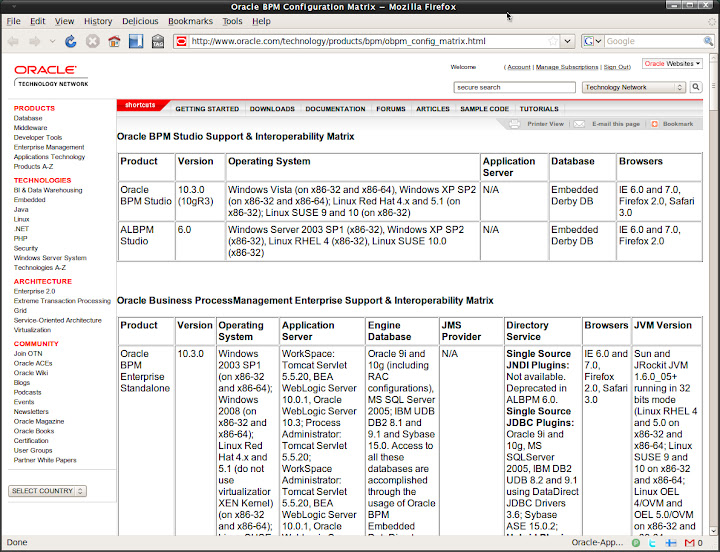The width and height of the screenshot is (720, 552).
Task: Go back with the back arrow button
Action: pyautogui.click(x=13, y=41)
